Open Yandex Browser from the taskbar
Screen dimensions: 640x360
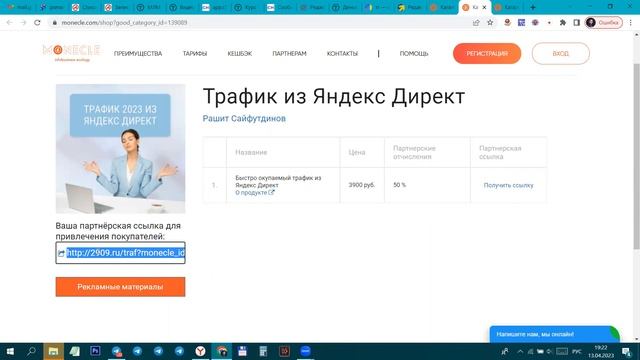coord(200,351)
